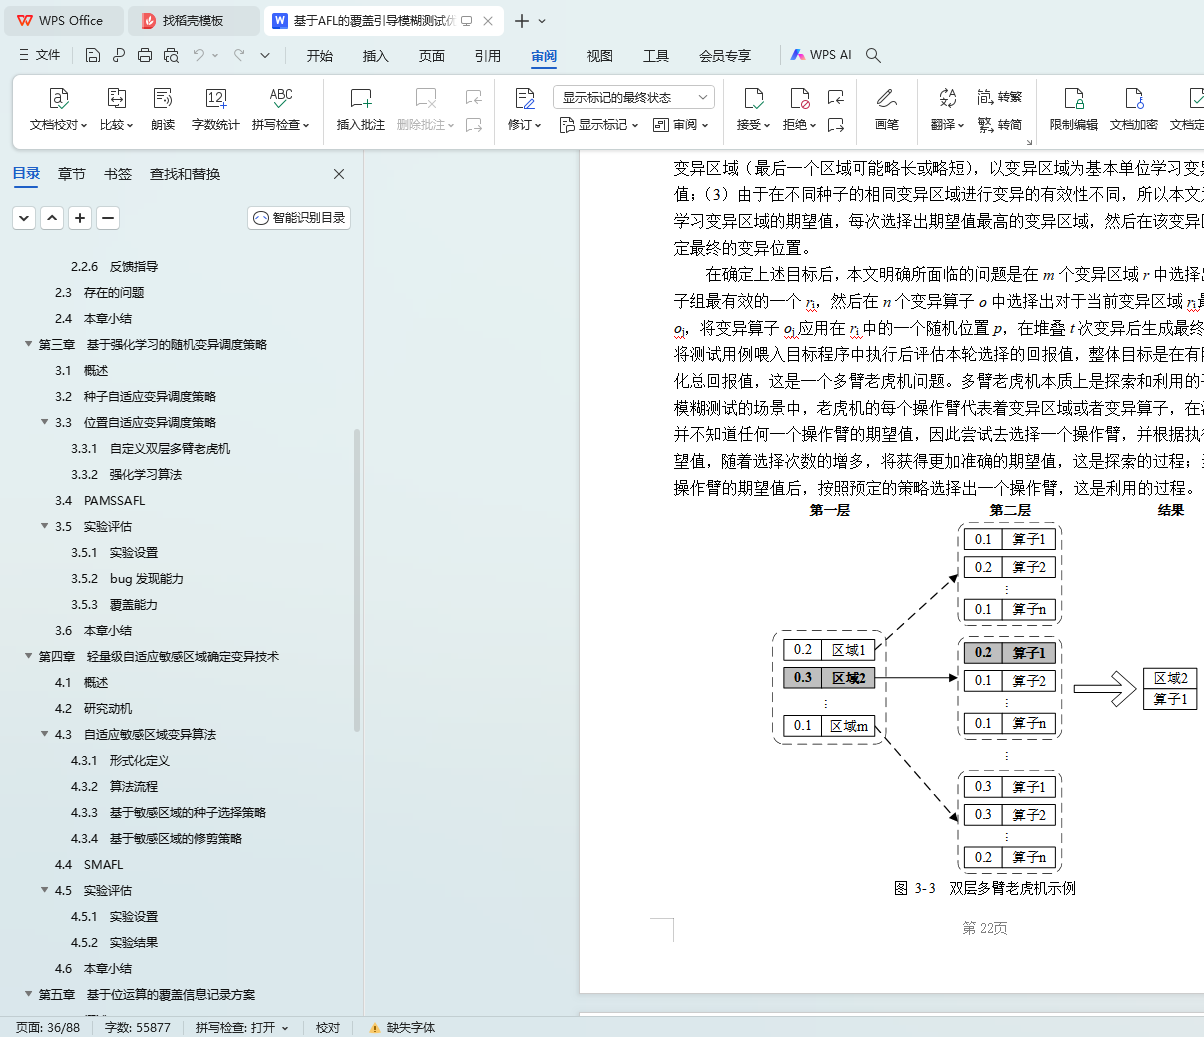Screen dimensions: 1204x1037
Task: Click the 修订 track changes icon
Action: click(524, 98)
